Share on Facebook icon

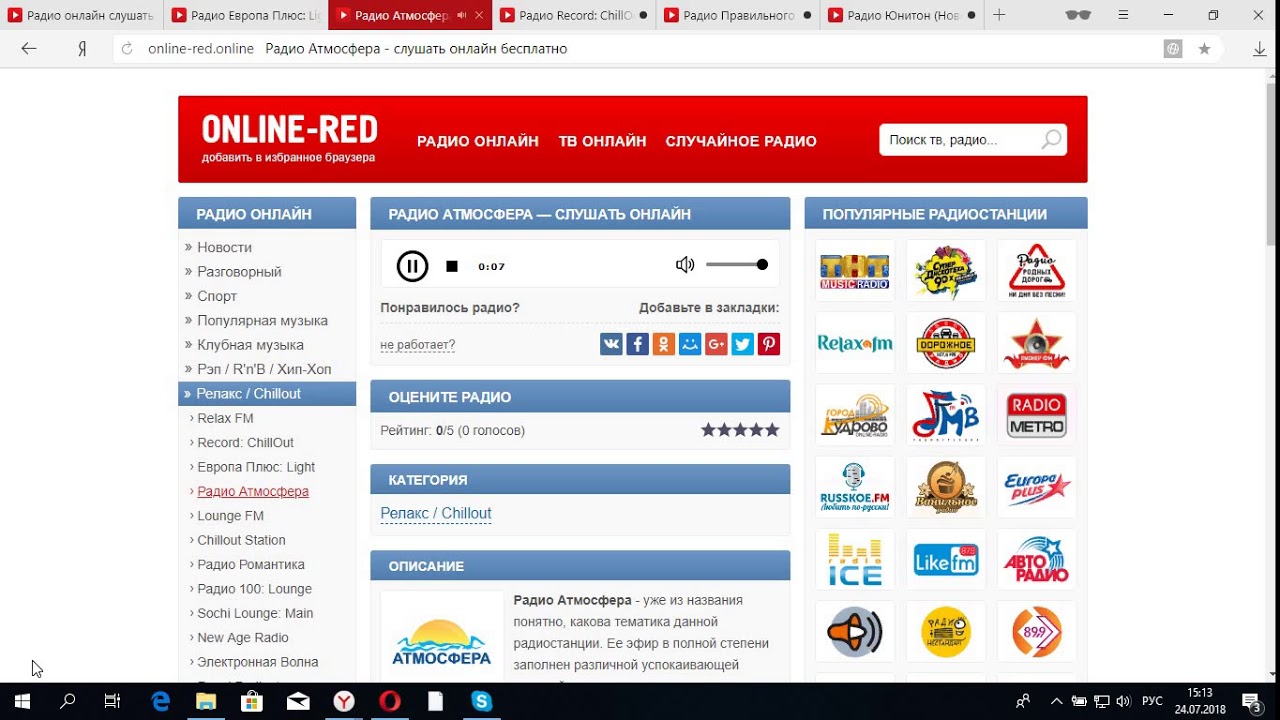[x=637, y=344]
